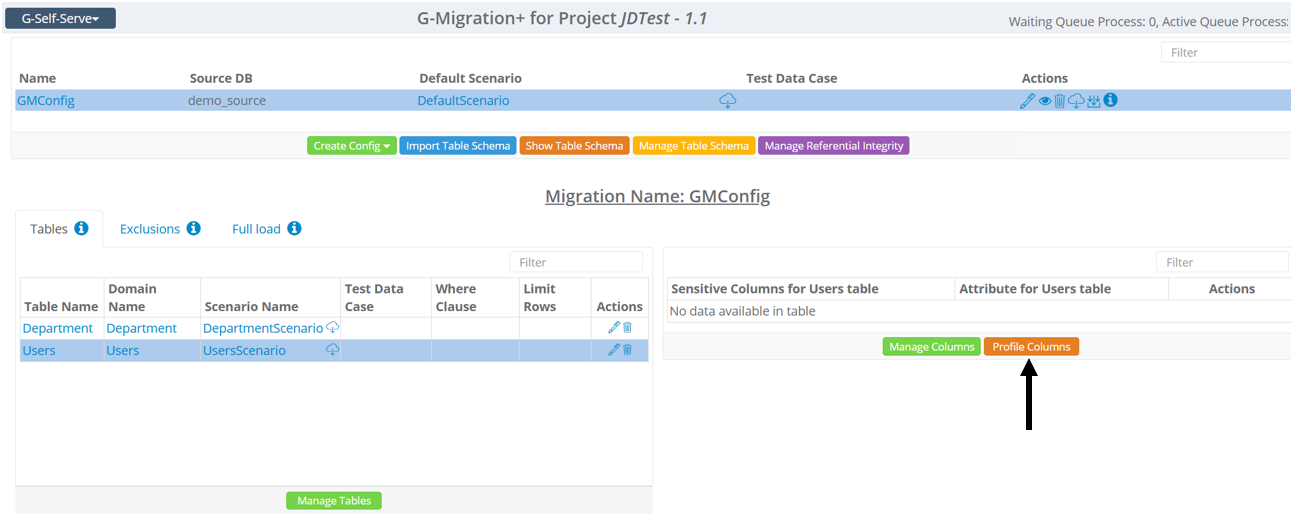Image resolution: width=1291 pixels, height=516 pixels.
Task: Open the DepartmentScenario link
Action: [263, 328]
